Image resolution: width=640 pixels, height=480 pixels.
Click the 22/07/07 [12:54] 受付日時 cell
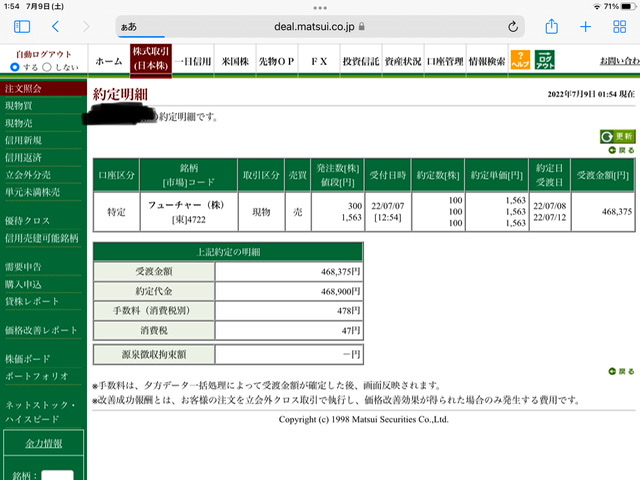388,211
